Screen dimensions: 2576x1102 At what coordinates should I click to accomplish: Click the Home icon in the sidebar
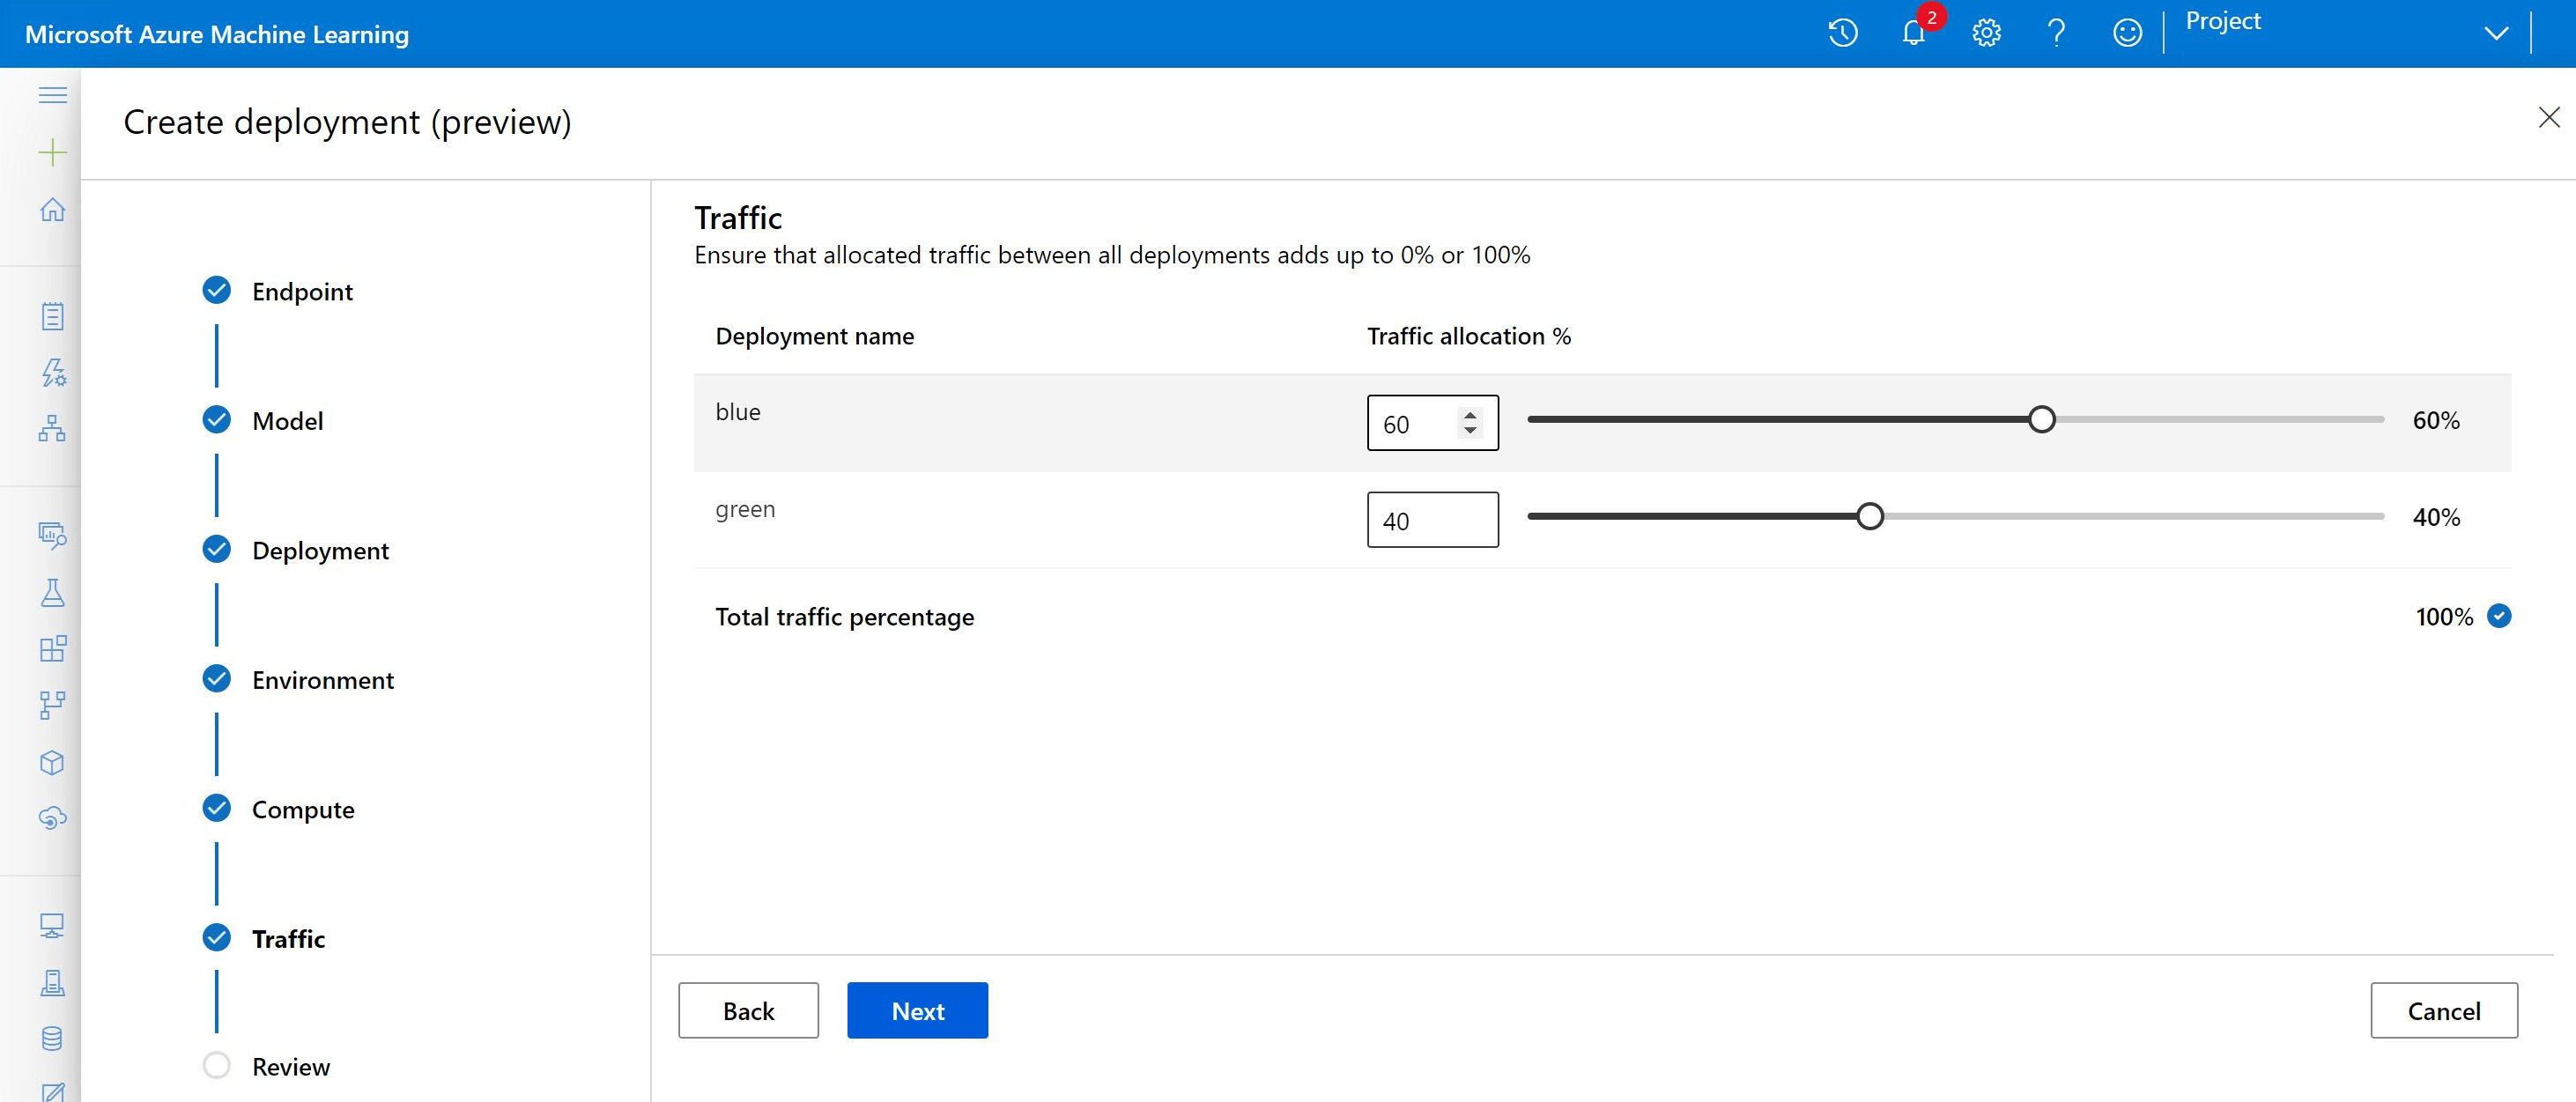click(x=52, y=210)
